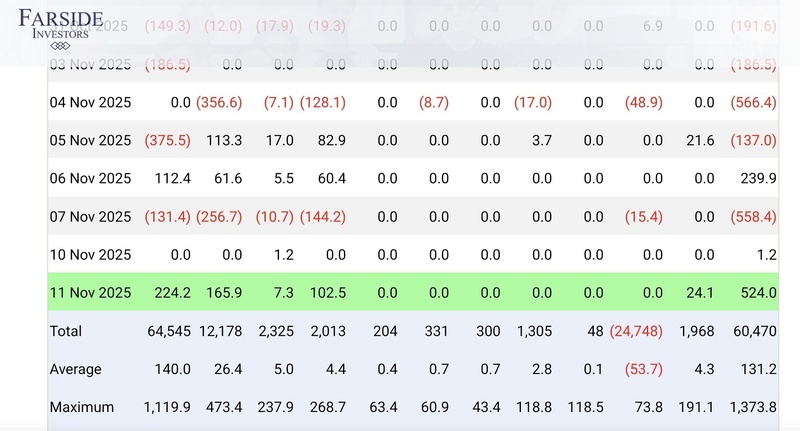Select the 239.9 total cell
Image resolution: width=800 pixels, height=431 pixels.
point(758,179)
